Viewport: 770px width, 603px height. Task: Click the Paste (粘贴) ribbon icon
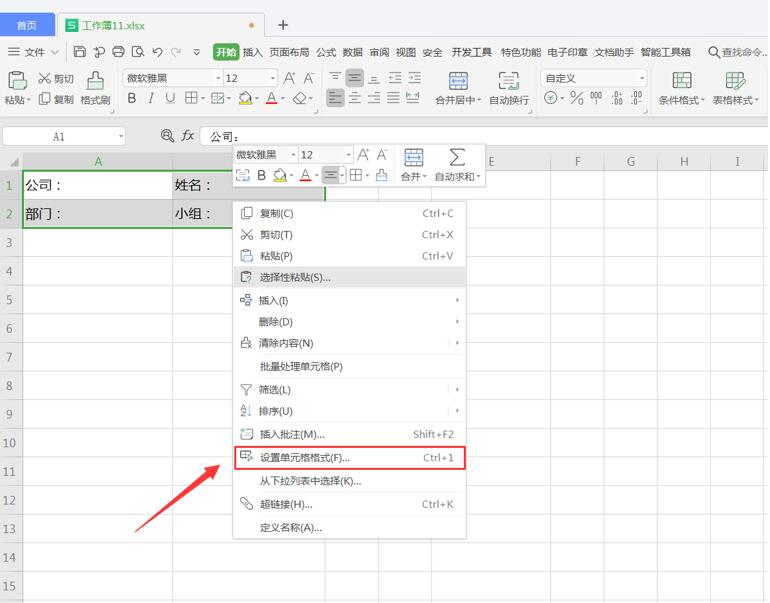[17, 81]
